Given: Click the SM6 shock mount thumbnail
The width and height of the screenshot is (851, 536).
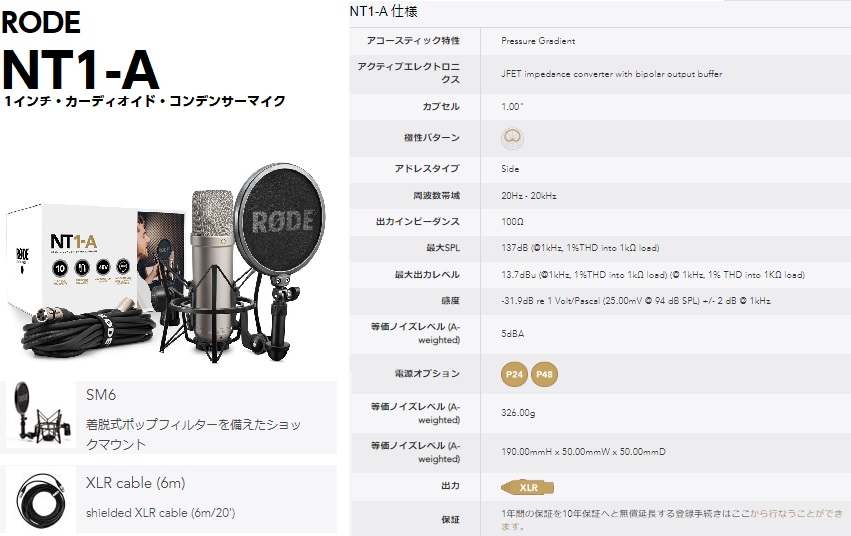Looking at the screenshot, I should click(41, 416).
